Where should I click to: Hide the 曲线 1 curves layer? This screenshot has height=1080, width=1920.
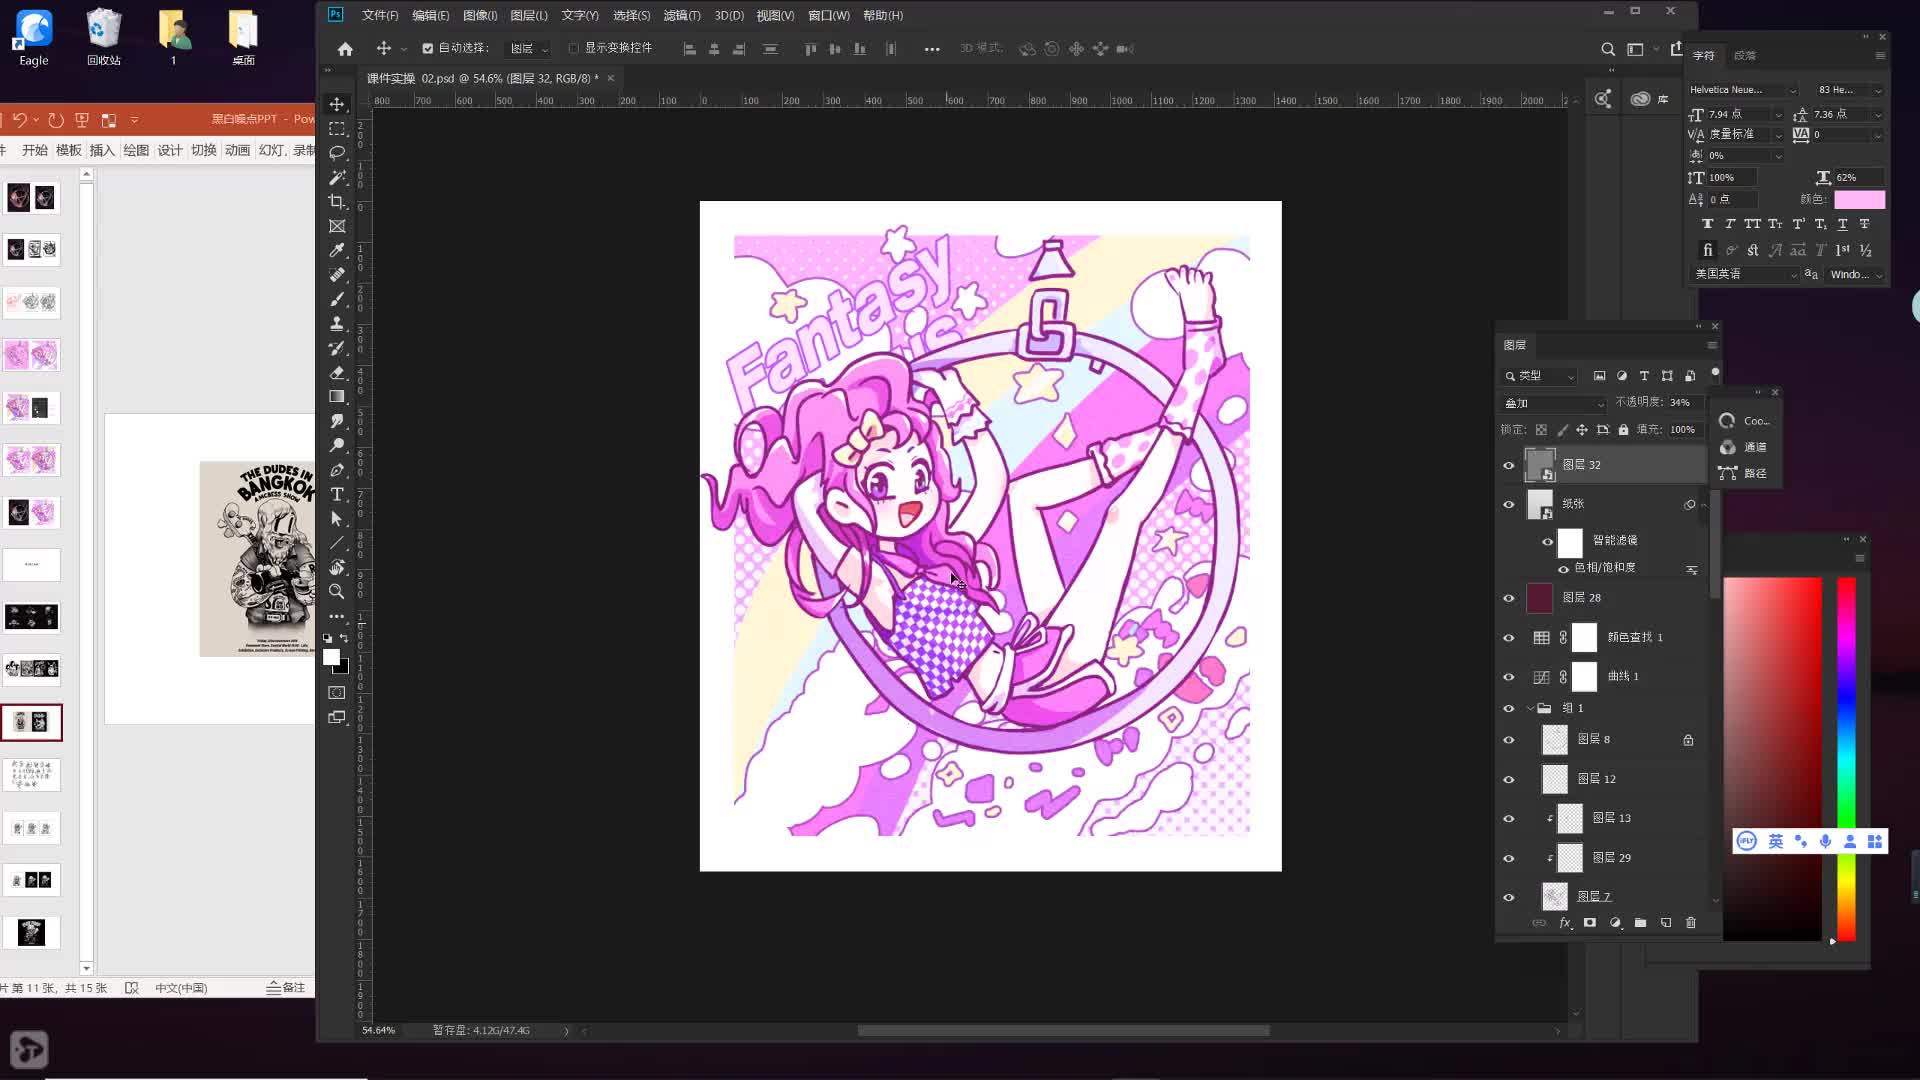[x=1509, y=677]
